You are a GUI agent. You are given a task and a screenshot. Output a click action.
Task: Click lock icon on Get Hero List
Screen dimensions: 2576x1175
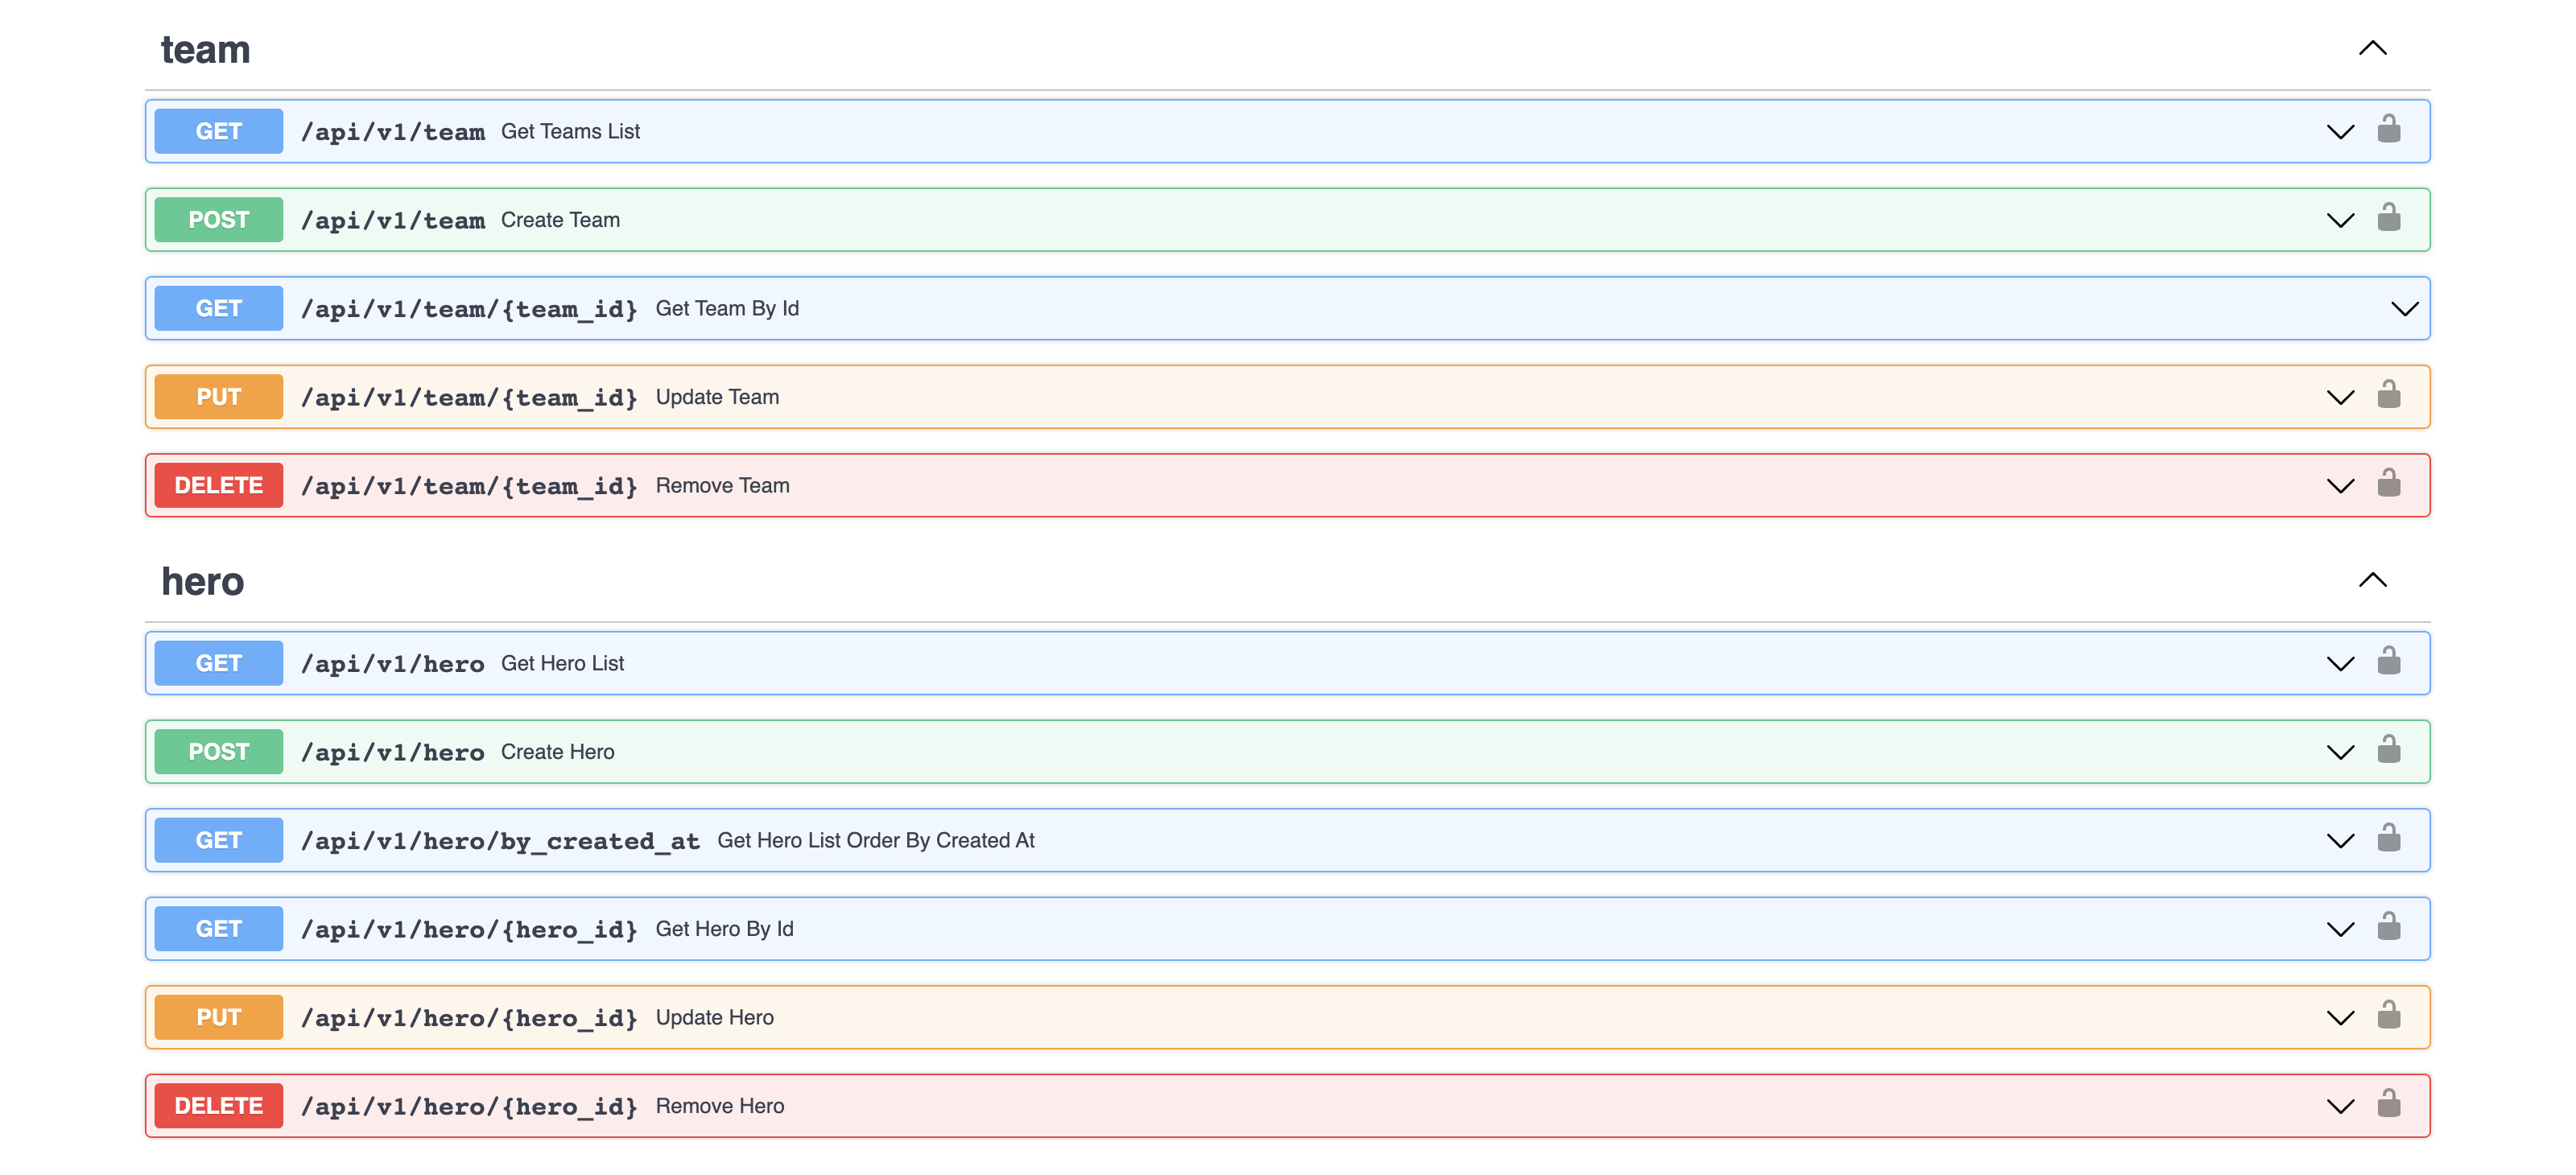click(x=2388, y=662)
